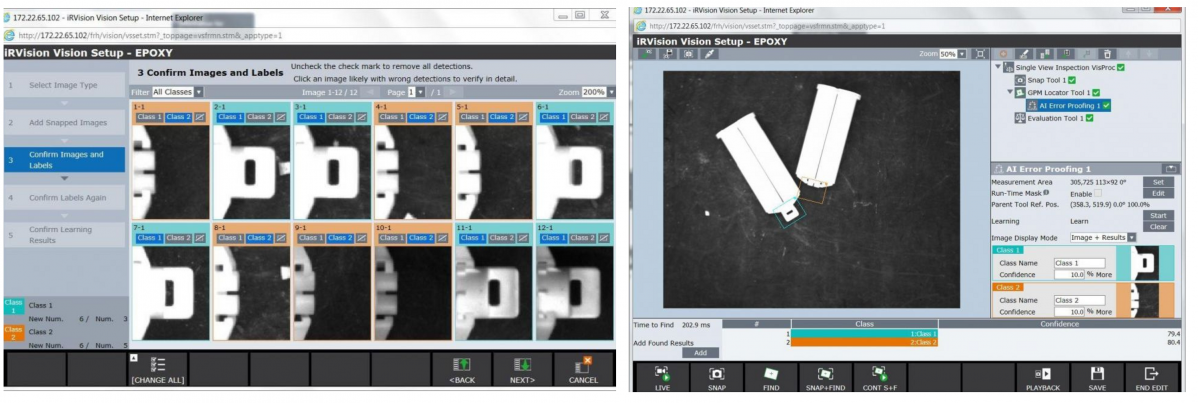Viewport: 1198px width, 403px height.
Task: Collapse GPM Locator Tool 1 tree node
Action: pyautogui.click(x=1009, y=93)
